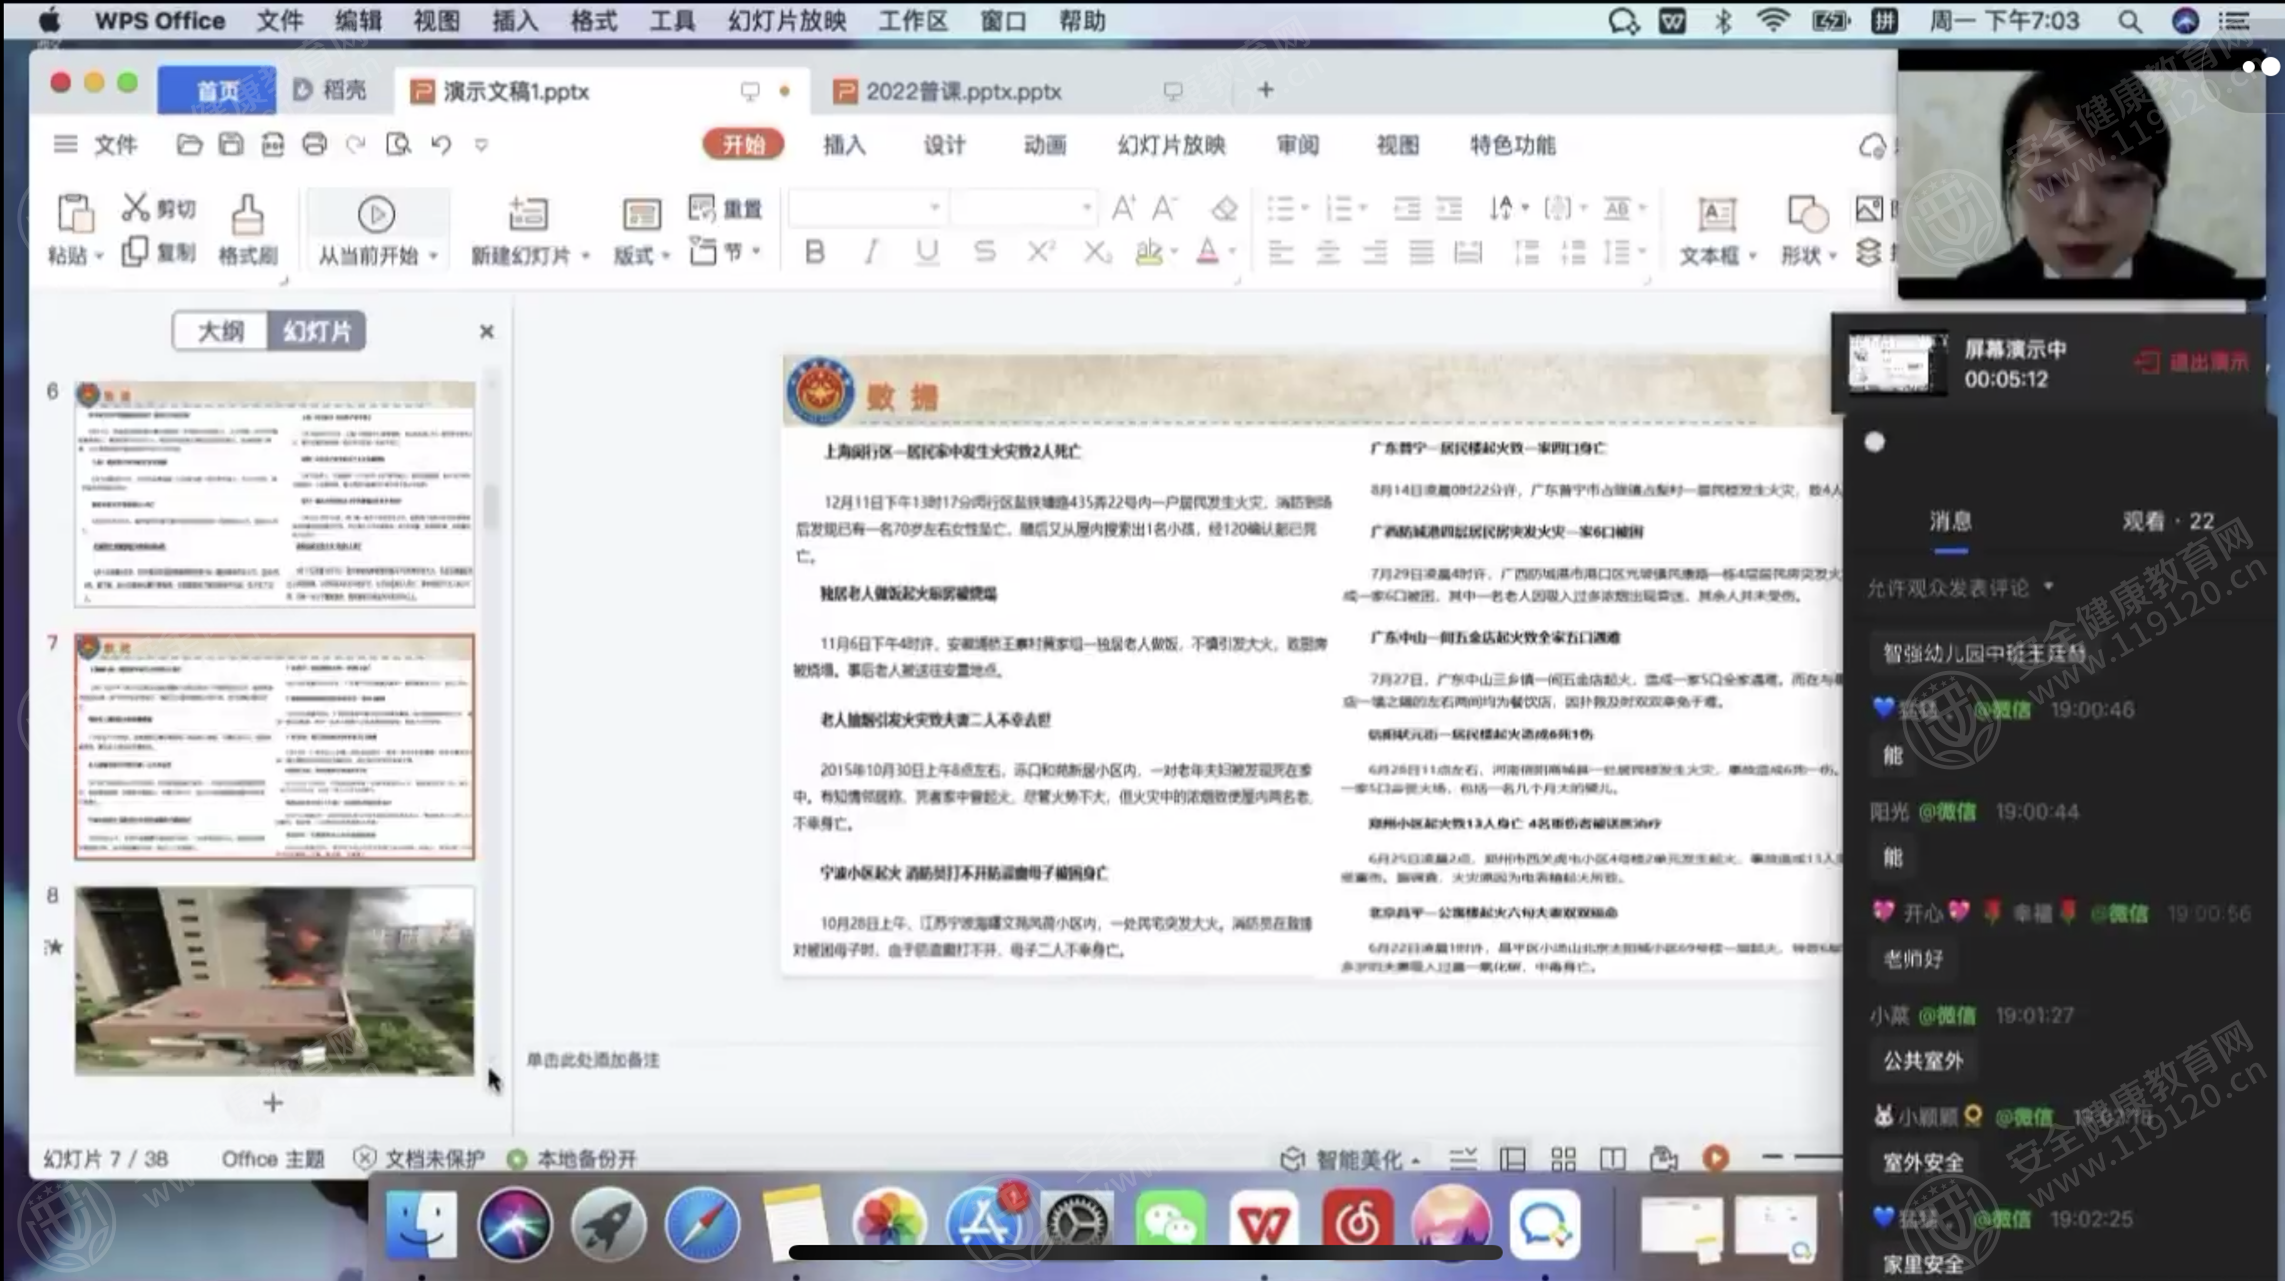Add slide with plus button
The image size is (2285, 1281).
(x=273, y=1103)
